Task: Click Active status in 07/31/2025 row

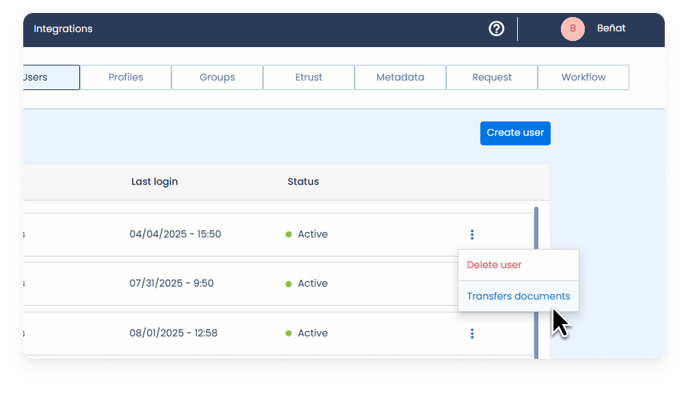Action: click(307, 283)
